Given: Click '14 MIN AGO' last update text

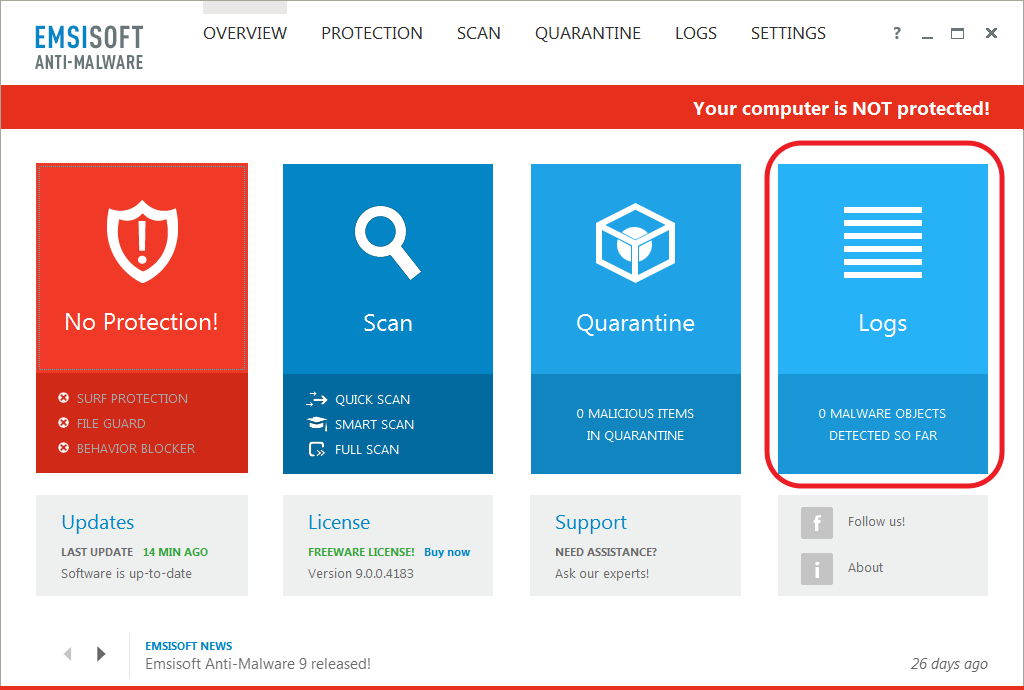Looking at the screenshot, I should 175,552.
